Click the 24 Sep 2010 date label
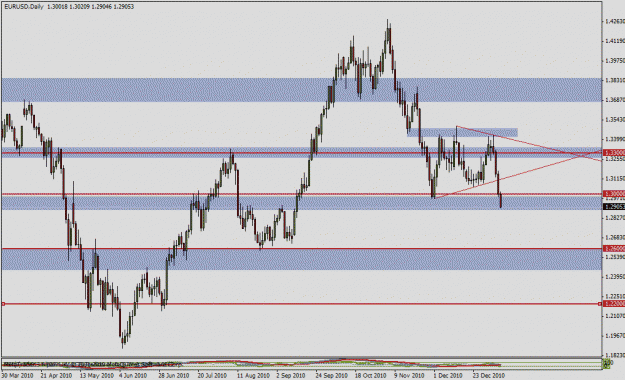Screen dimensions: 625x380 (331, 376)
